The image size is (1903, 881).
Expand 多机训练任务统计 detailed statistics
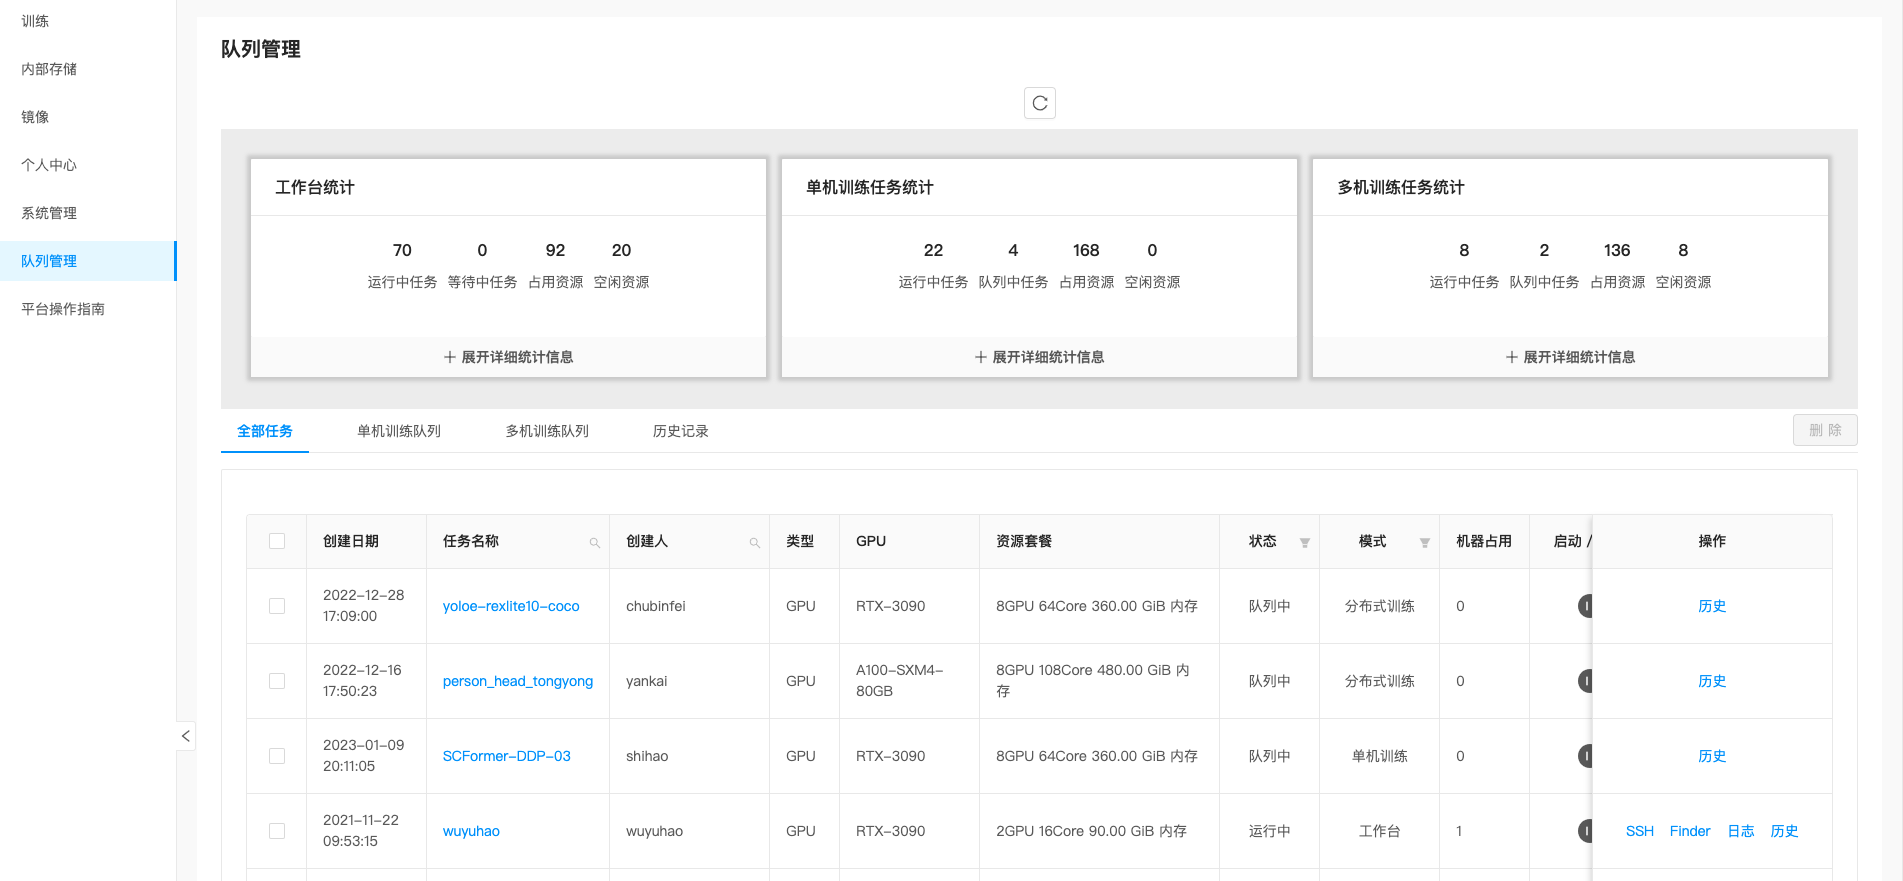click(x=1570, y=357)
